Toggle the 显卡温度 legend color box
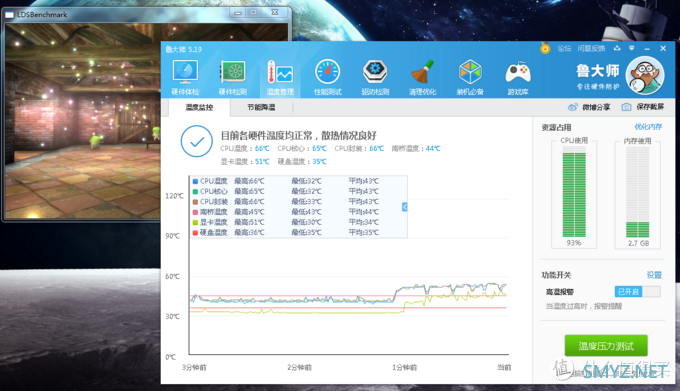The width and height of the screenshot is (680, 391). (x=195, y=222)
